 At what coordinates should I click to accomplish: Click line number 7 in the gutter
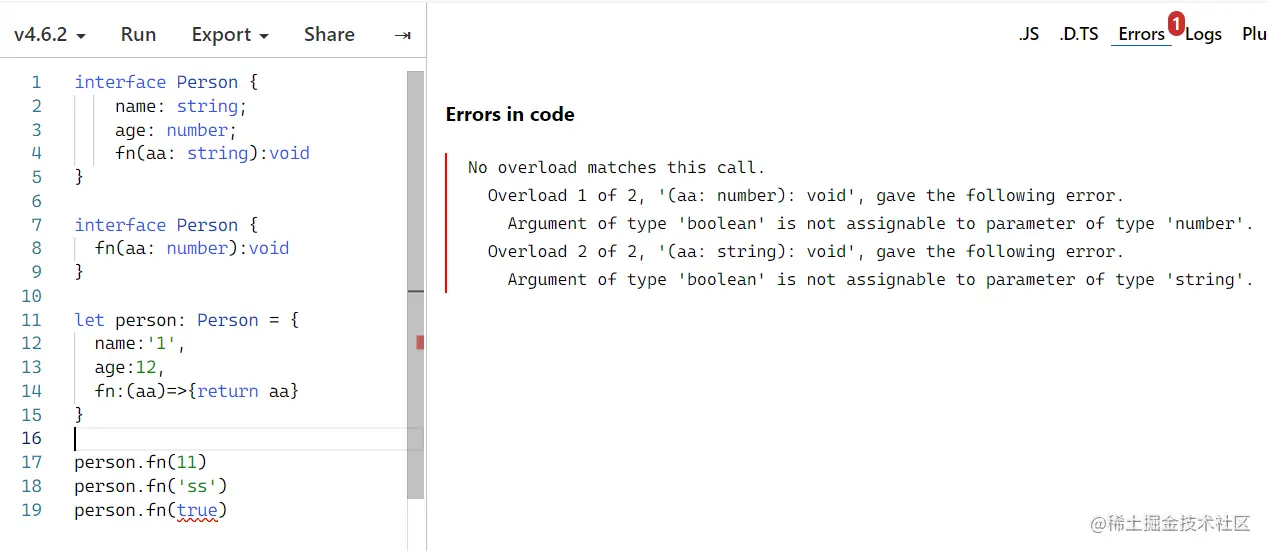coord(36,225)
